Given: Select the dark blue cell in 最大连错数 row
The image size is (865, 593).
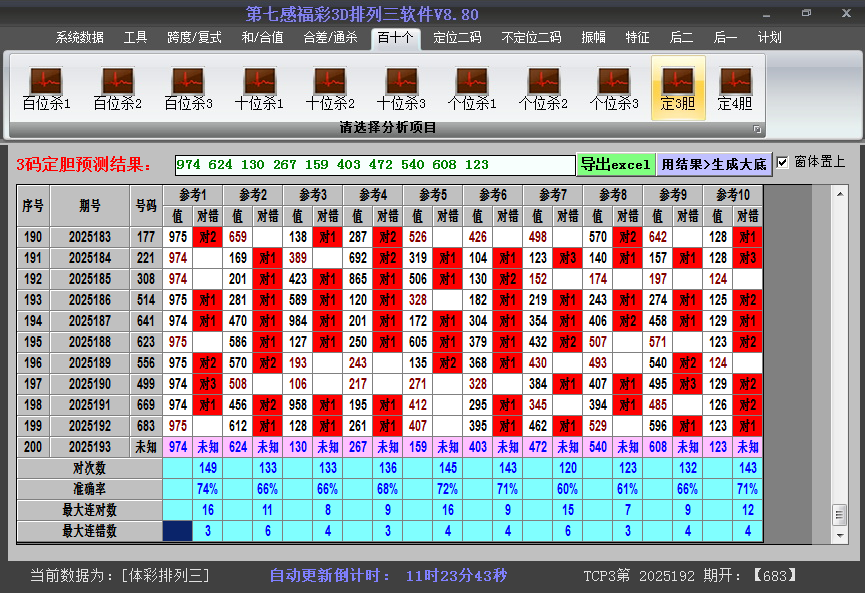Looking at the screenshot, I should [178, 531].
